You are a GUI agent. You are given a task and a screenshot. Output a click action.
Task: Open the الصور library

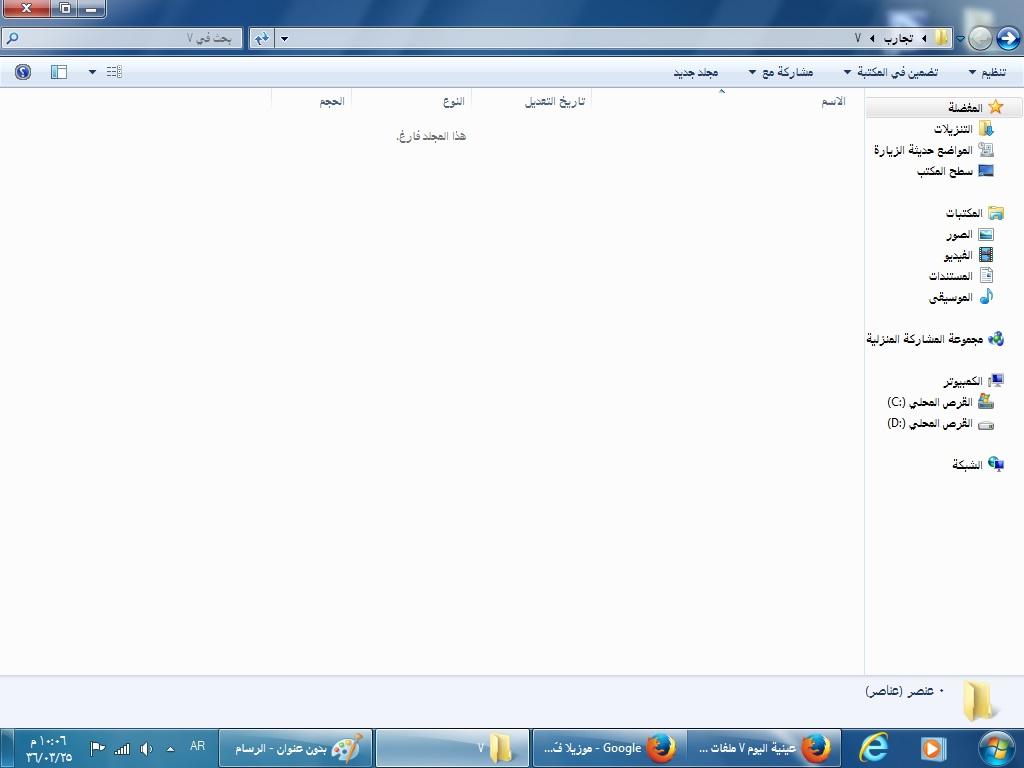[x=959, y=234]
